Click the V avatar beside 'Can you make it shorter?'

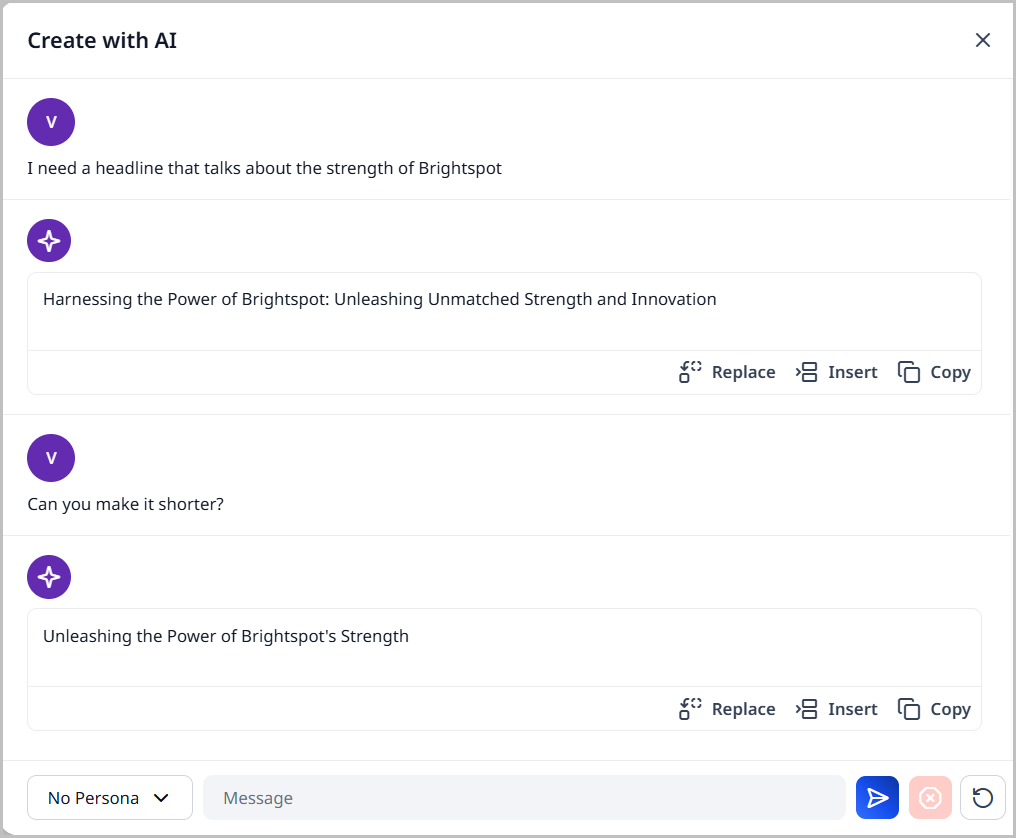(51, 457)
